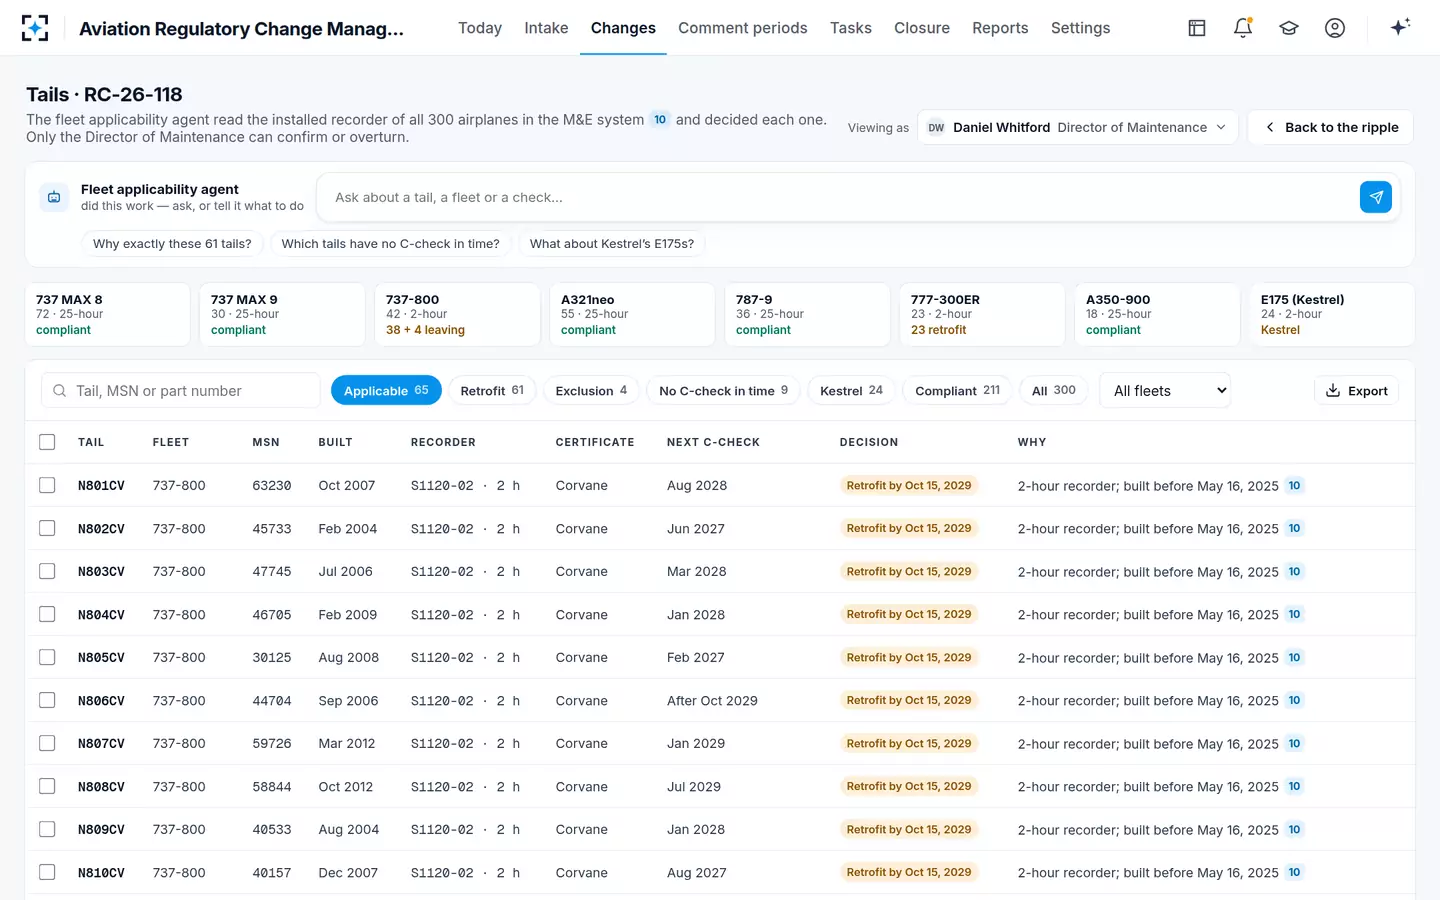Switch to the Today tab
1440x900 pixels.
coord(480,28)
